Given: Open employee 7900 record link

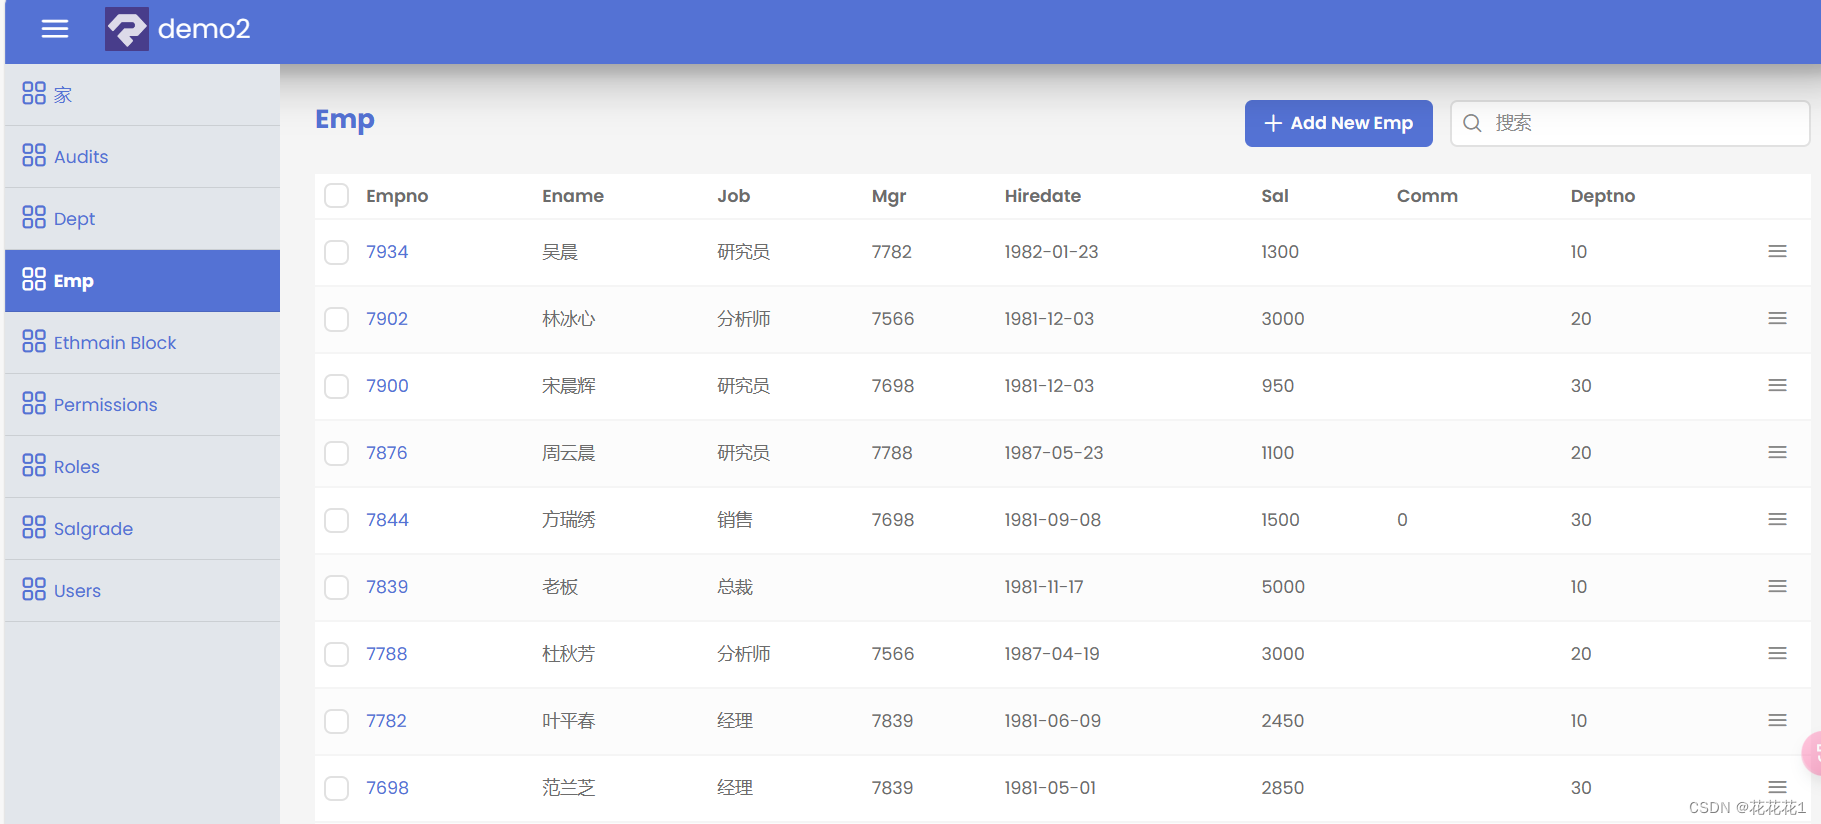Looking at the screenshot, I should pyautogui.click(x=387, y=386).
